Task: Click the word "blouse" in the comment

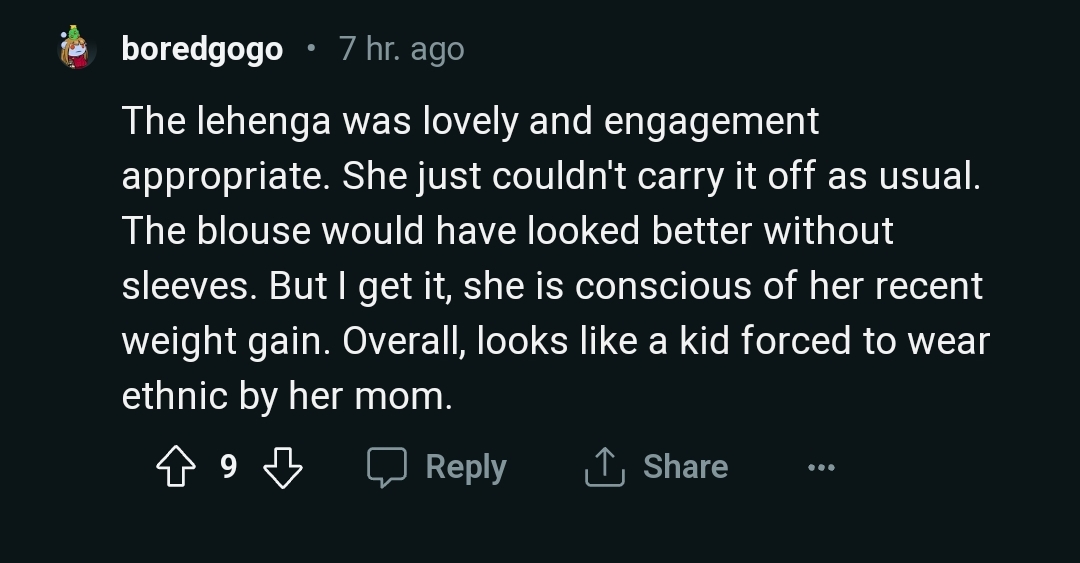Action: [254, 232]
